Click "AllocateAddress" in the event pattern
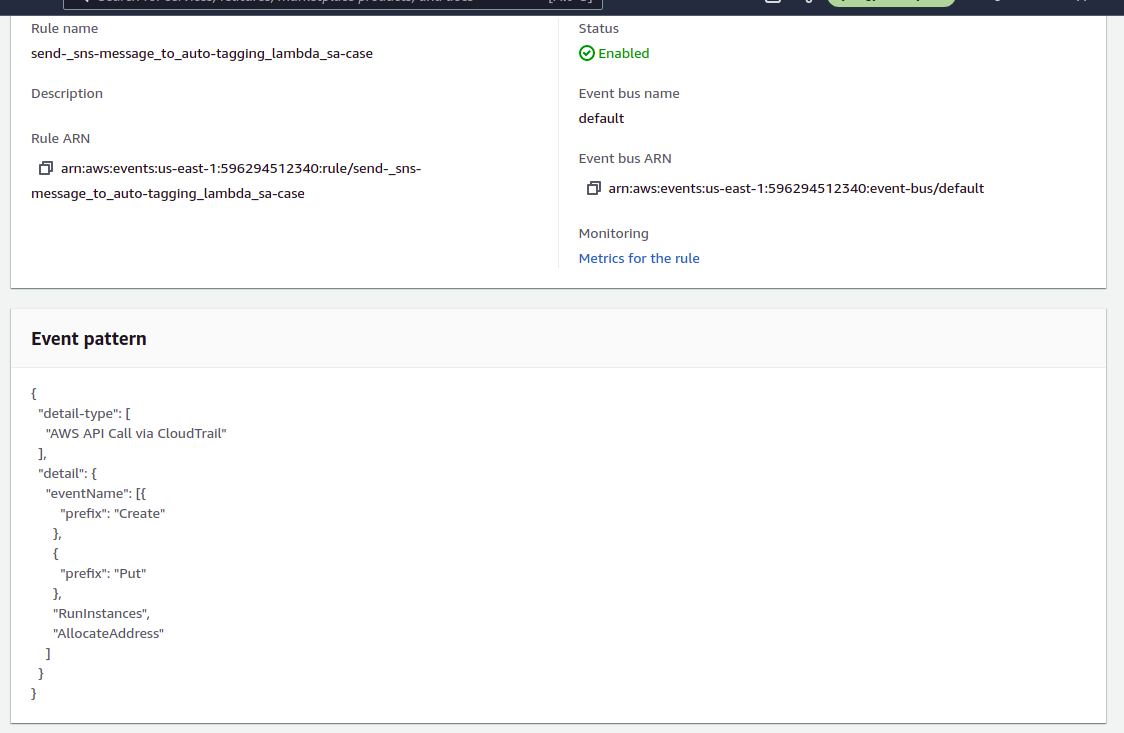Image resolution: width=1124 pixels, height=733 pixels. tap(108, 634)
